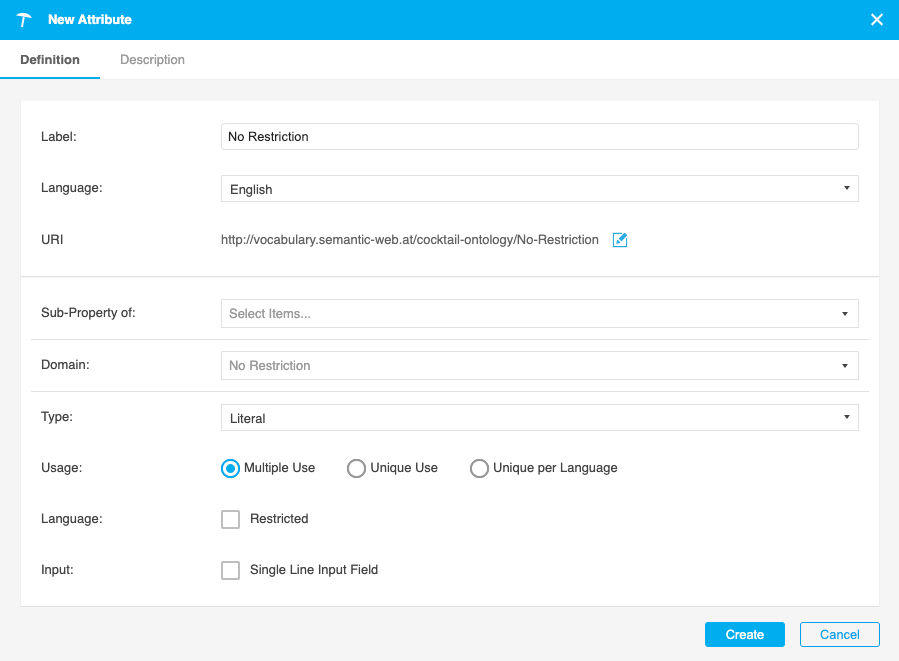This screenshot has height=661, width=899.
Task: Select the Definition tab
Action: [x=50, y=60]
